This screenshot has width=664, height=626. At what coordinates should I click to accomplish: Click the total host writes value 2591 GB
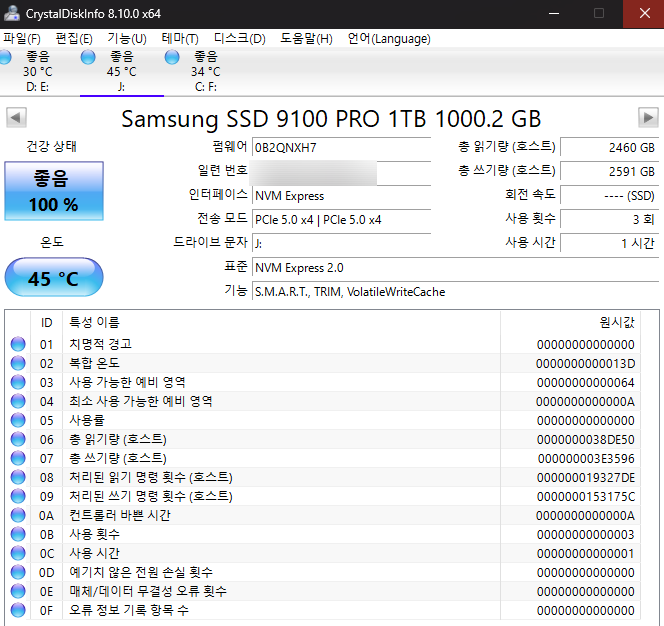609,172
